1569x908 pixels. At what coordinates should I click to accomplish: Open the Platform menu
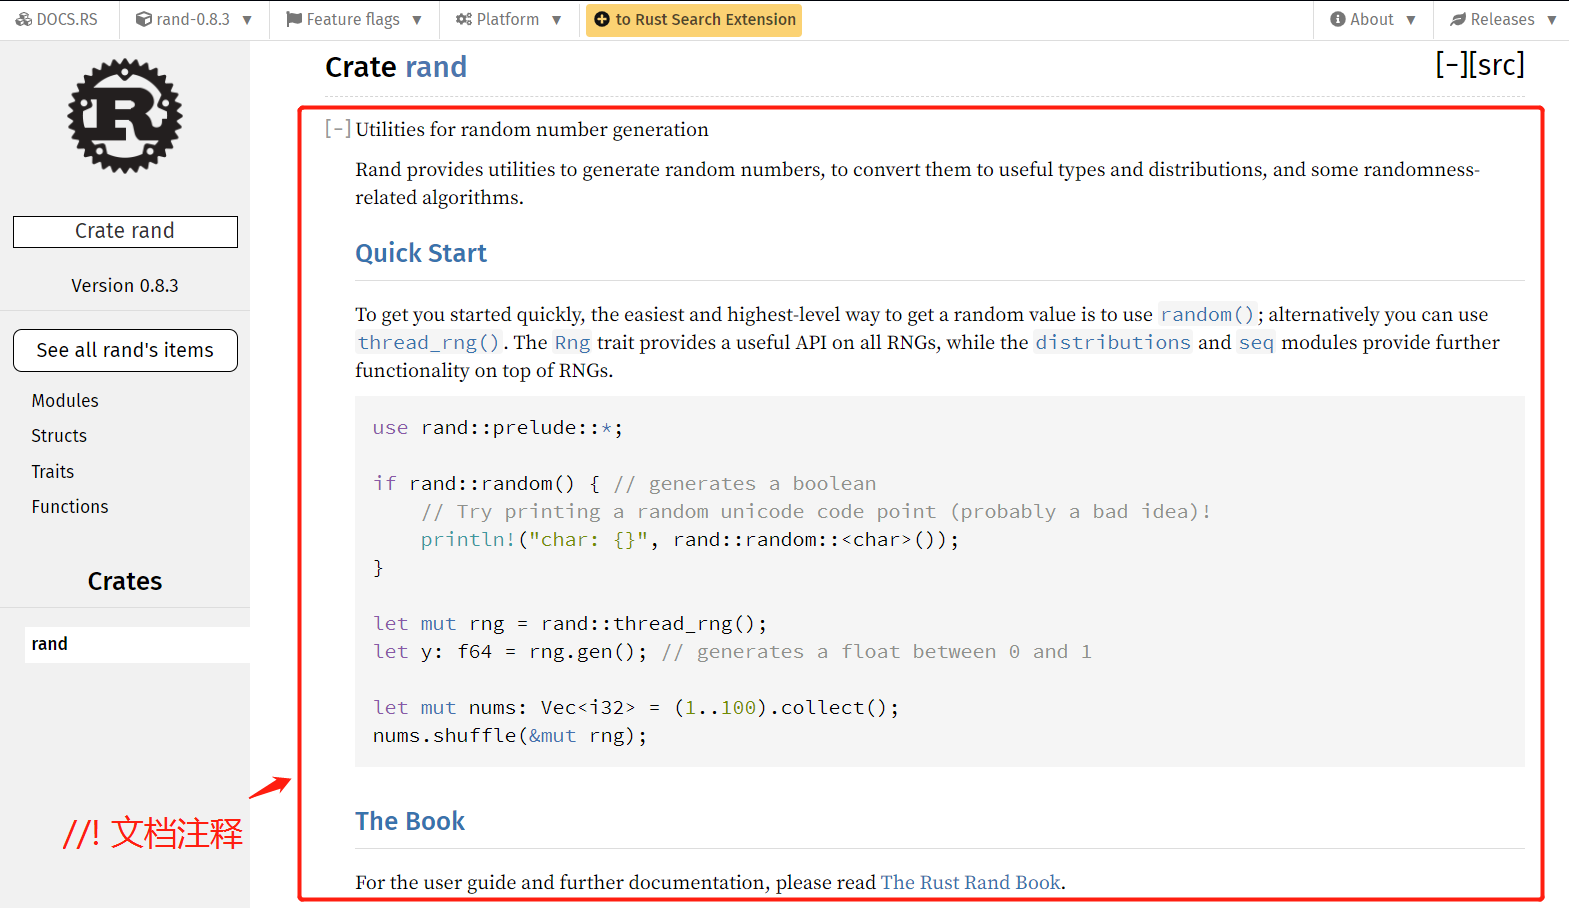click(x=509, y=20)
